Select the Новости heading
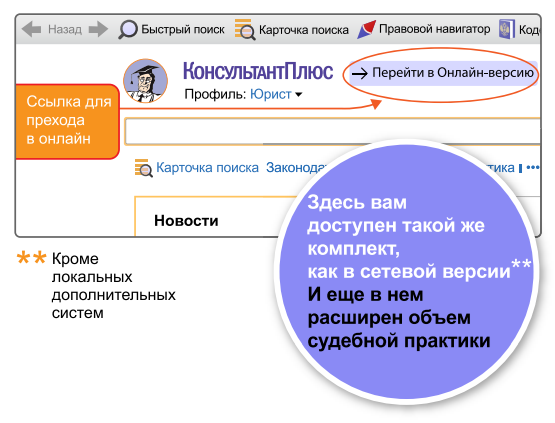The height and width of the screenshot is (423, 555). pyautogui.click(x=186, y=221)
